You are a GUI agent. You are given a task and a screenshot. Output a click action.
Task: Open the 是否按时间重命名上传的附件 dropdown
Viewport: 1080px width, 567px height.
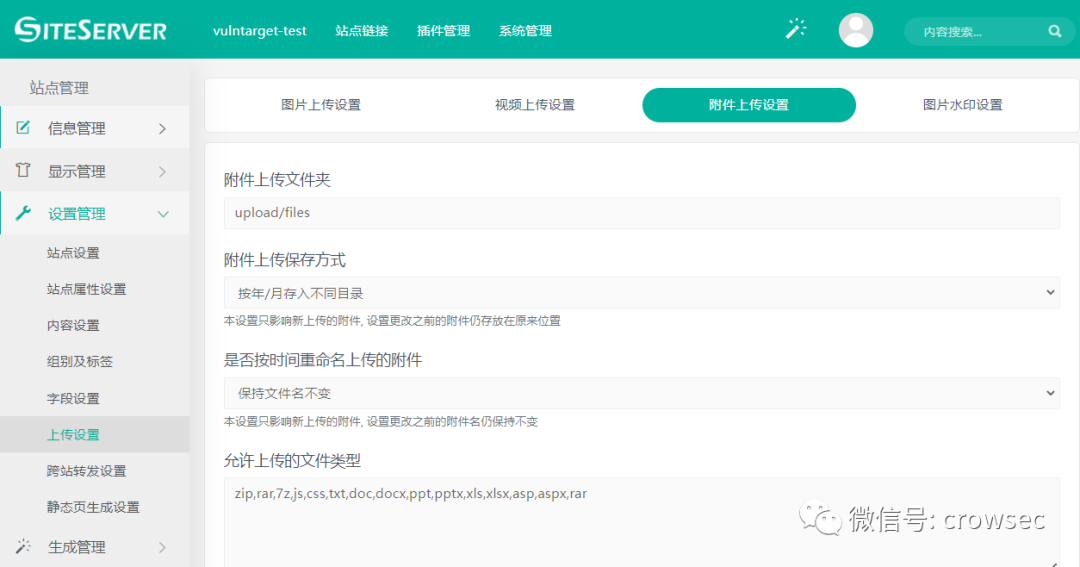click(641, 393)
